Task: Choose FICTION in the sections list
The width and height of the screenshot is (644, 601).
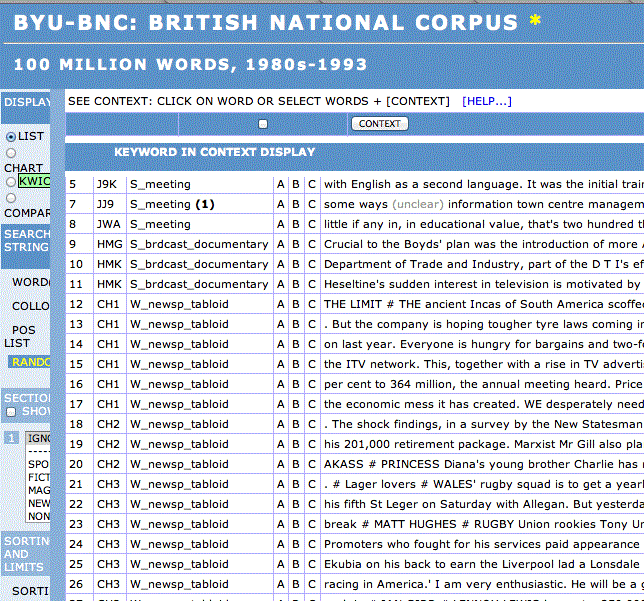Action: tap(38, 477)
